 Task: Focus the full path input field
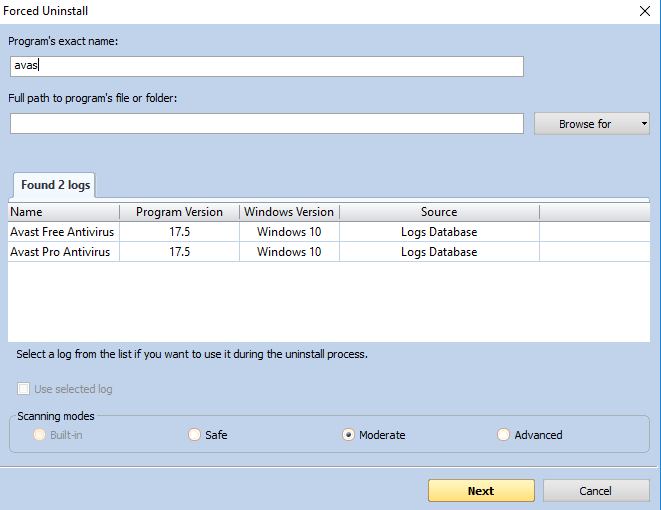[x=267, y=123]
